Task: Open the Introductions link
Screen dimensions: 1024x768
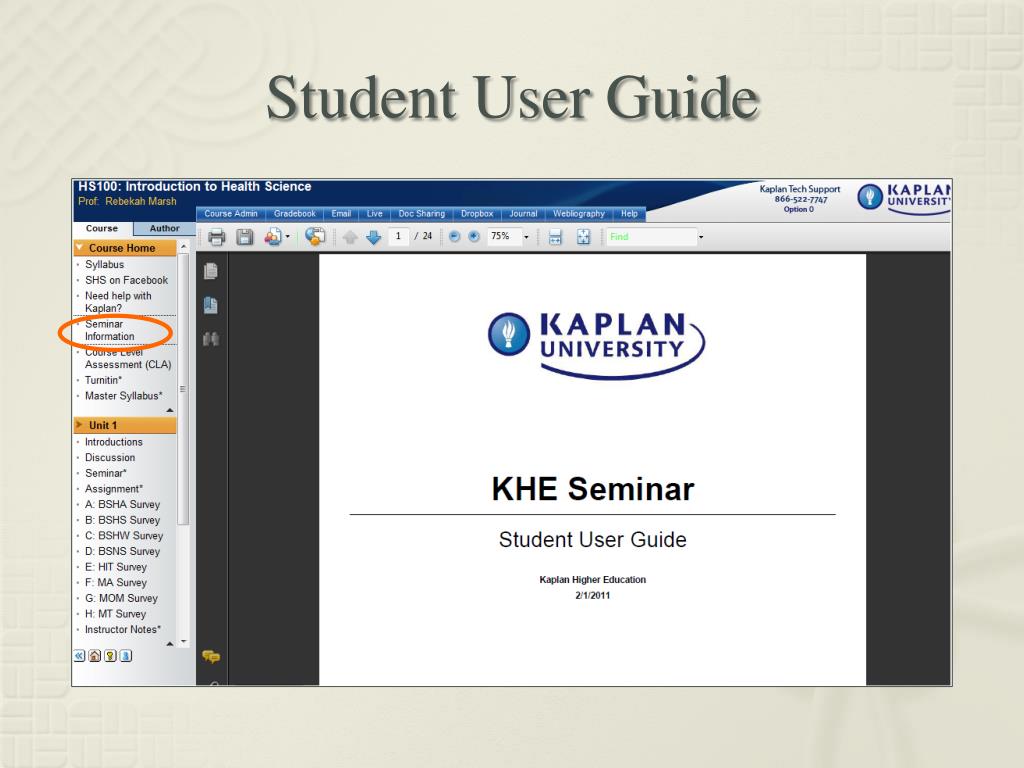Action: pyautogui.click(x=114, y=442)
